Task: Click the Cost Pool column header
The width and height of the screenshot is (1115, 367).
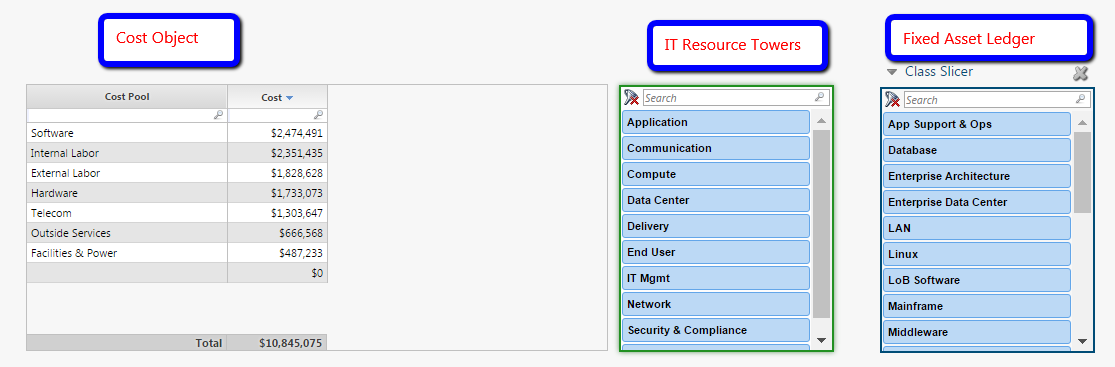Action: tap(127, 97)
